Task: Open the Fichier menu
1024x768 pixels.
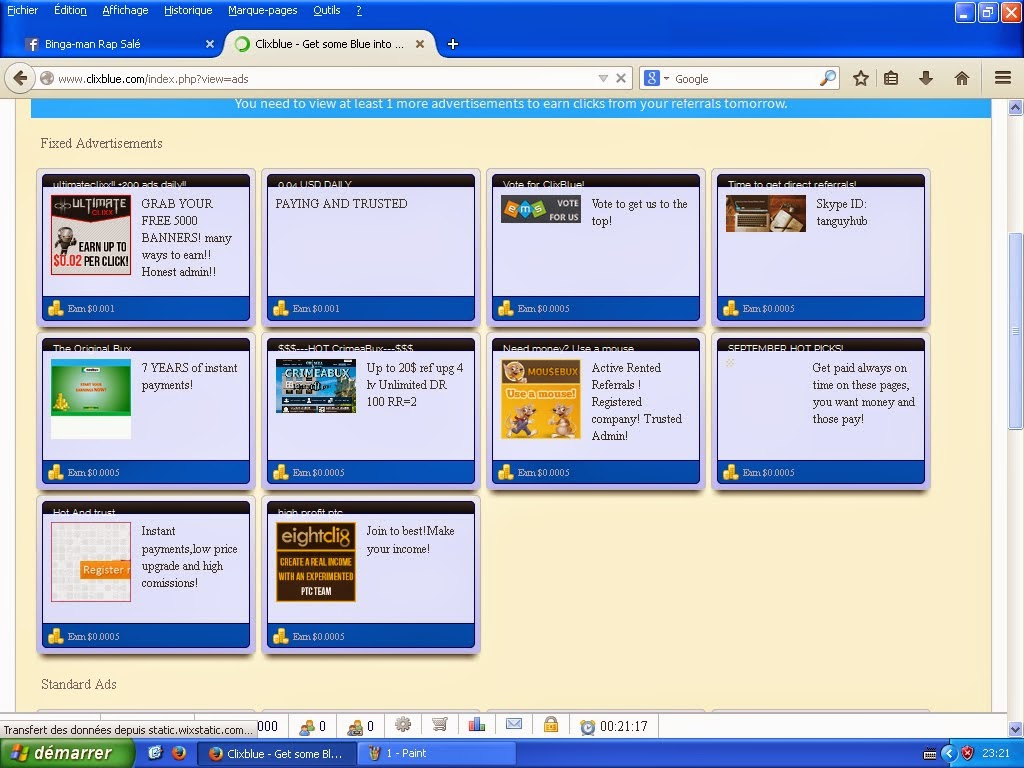Action: click(x=23, y=10)
